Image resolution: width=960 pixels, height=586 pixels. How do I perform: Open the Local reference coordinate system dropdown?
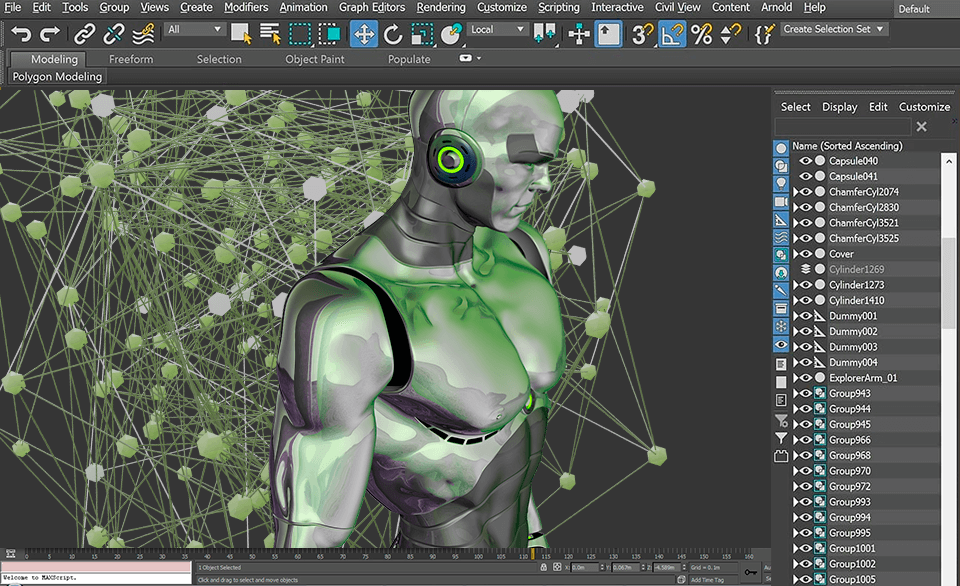pos(496,29)
